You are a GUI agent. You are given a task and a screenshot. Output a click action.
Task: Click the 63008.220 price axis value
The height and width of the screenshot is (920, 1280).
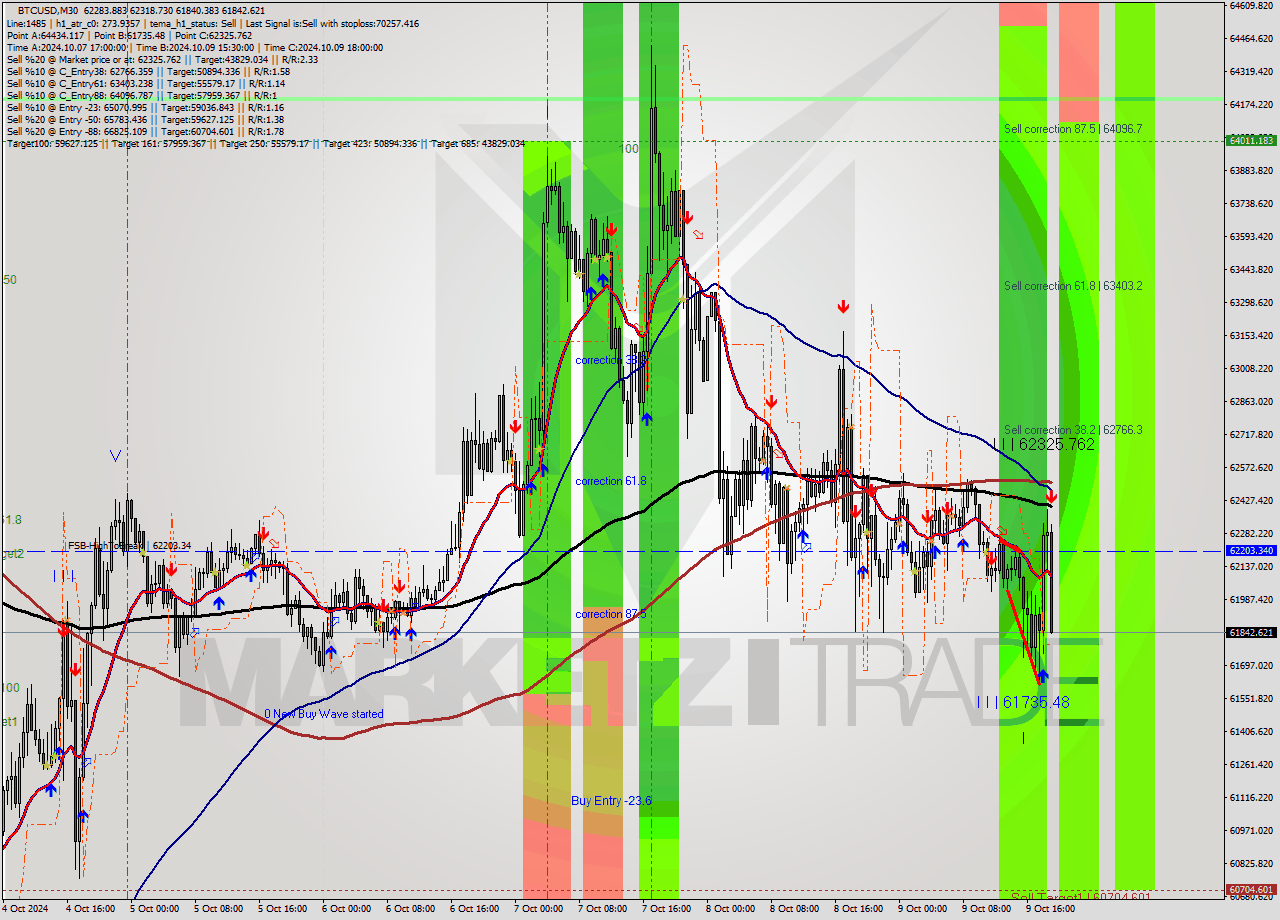tap(1250, 368)
